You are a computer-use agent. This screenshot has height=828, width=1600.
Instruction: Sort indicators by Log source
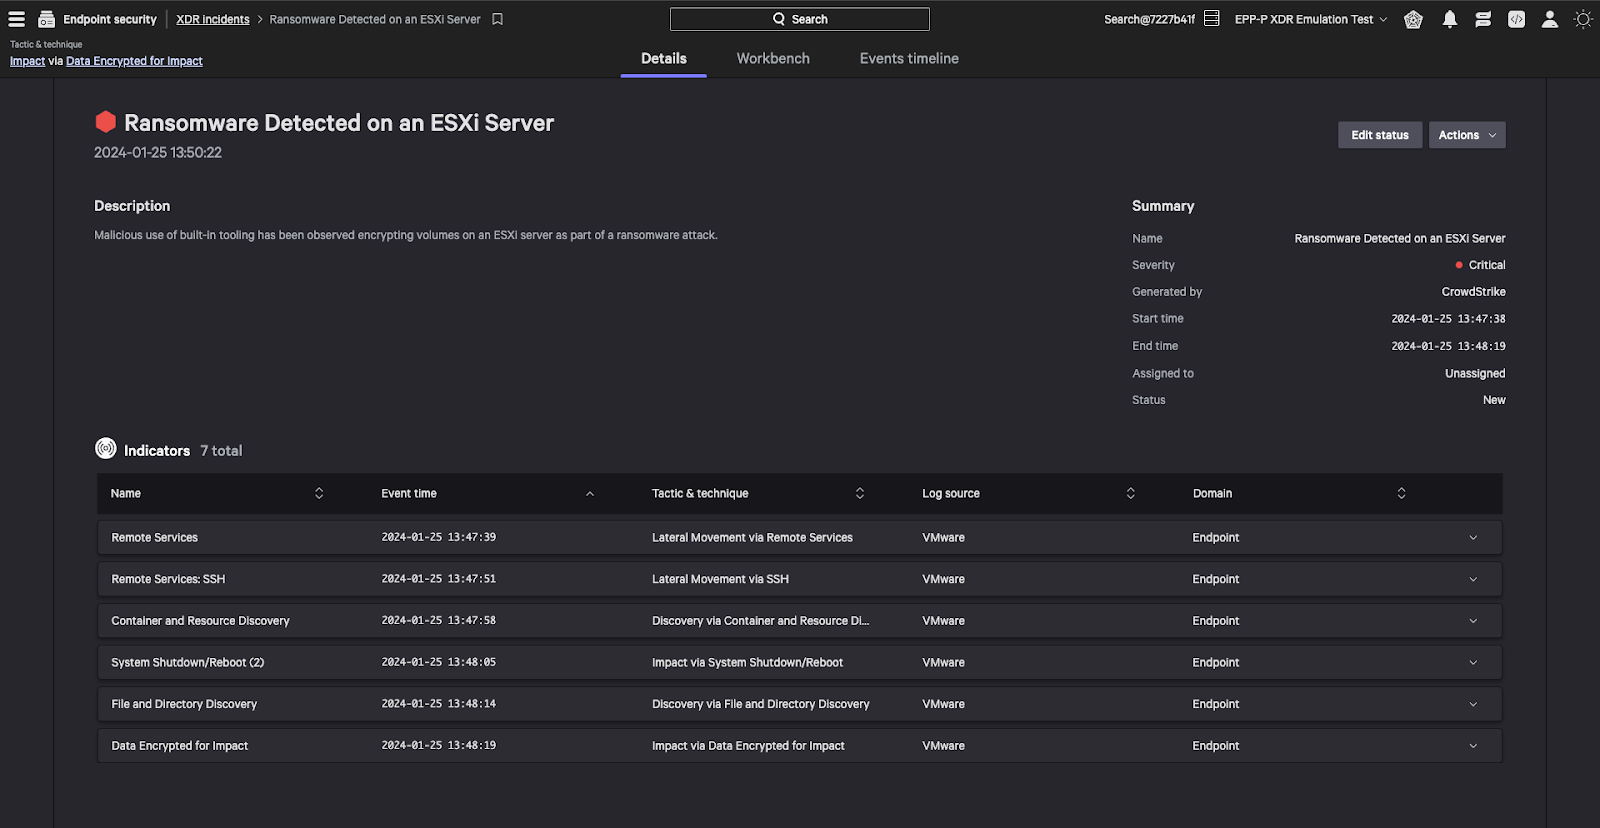coord(1131,493)
